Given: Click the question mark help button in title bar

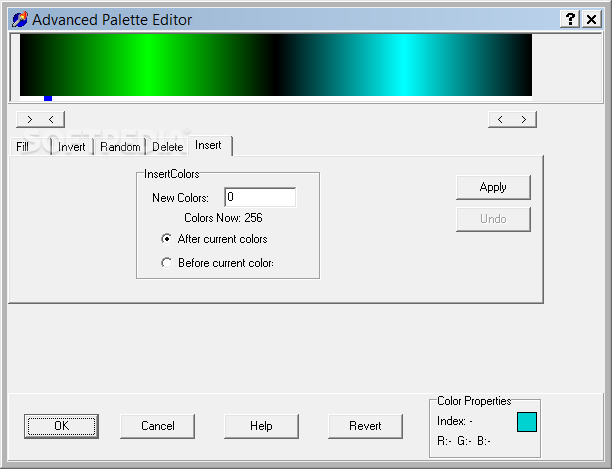Looking at the screenshot, I should click(x=569, y=19).
